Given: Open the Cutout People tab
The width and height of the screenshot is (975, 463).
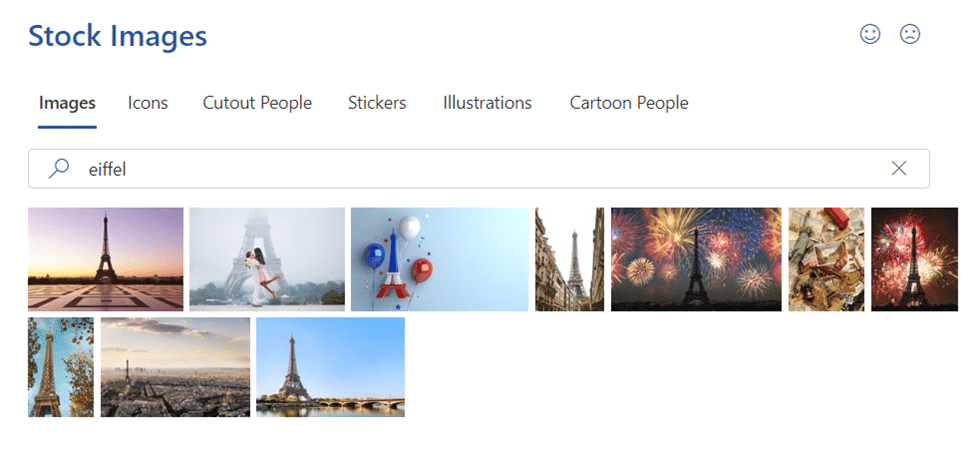Looking at the screenshot, I should pyautogui.click(x=257, y=103).
